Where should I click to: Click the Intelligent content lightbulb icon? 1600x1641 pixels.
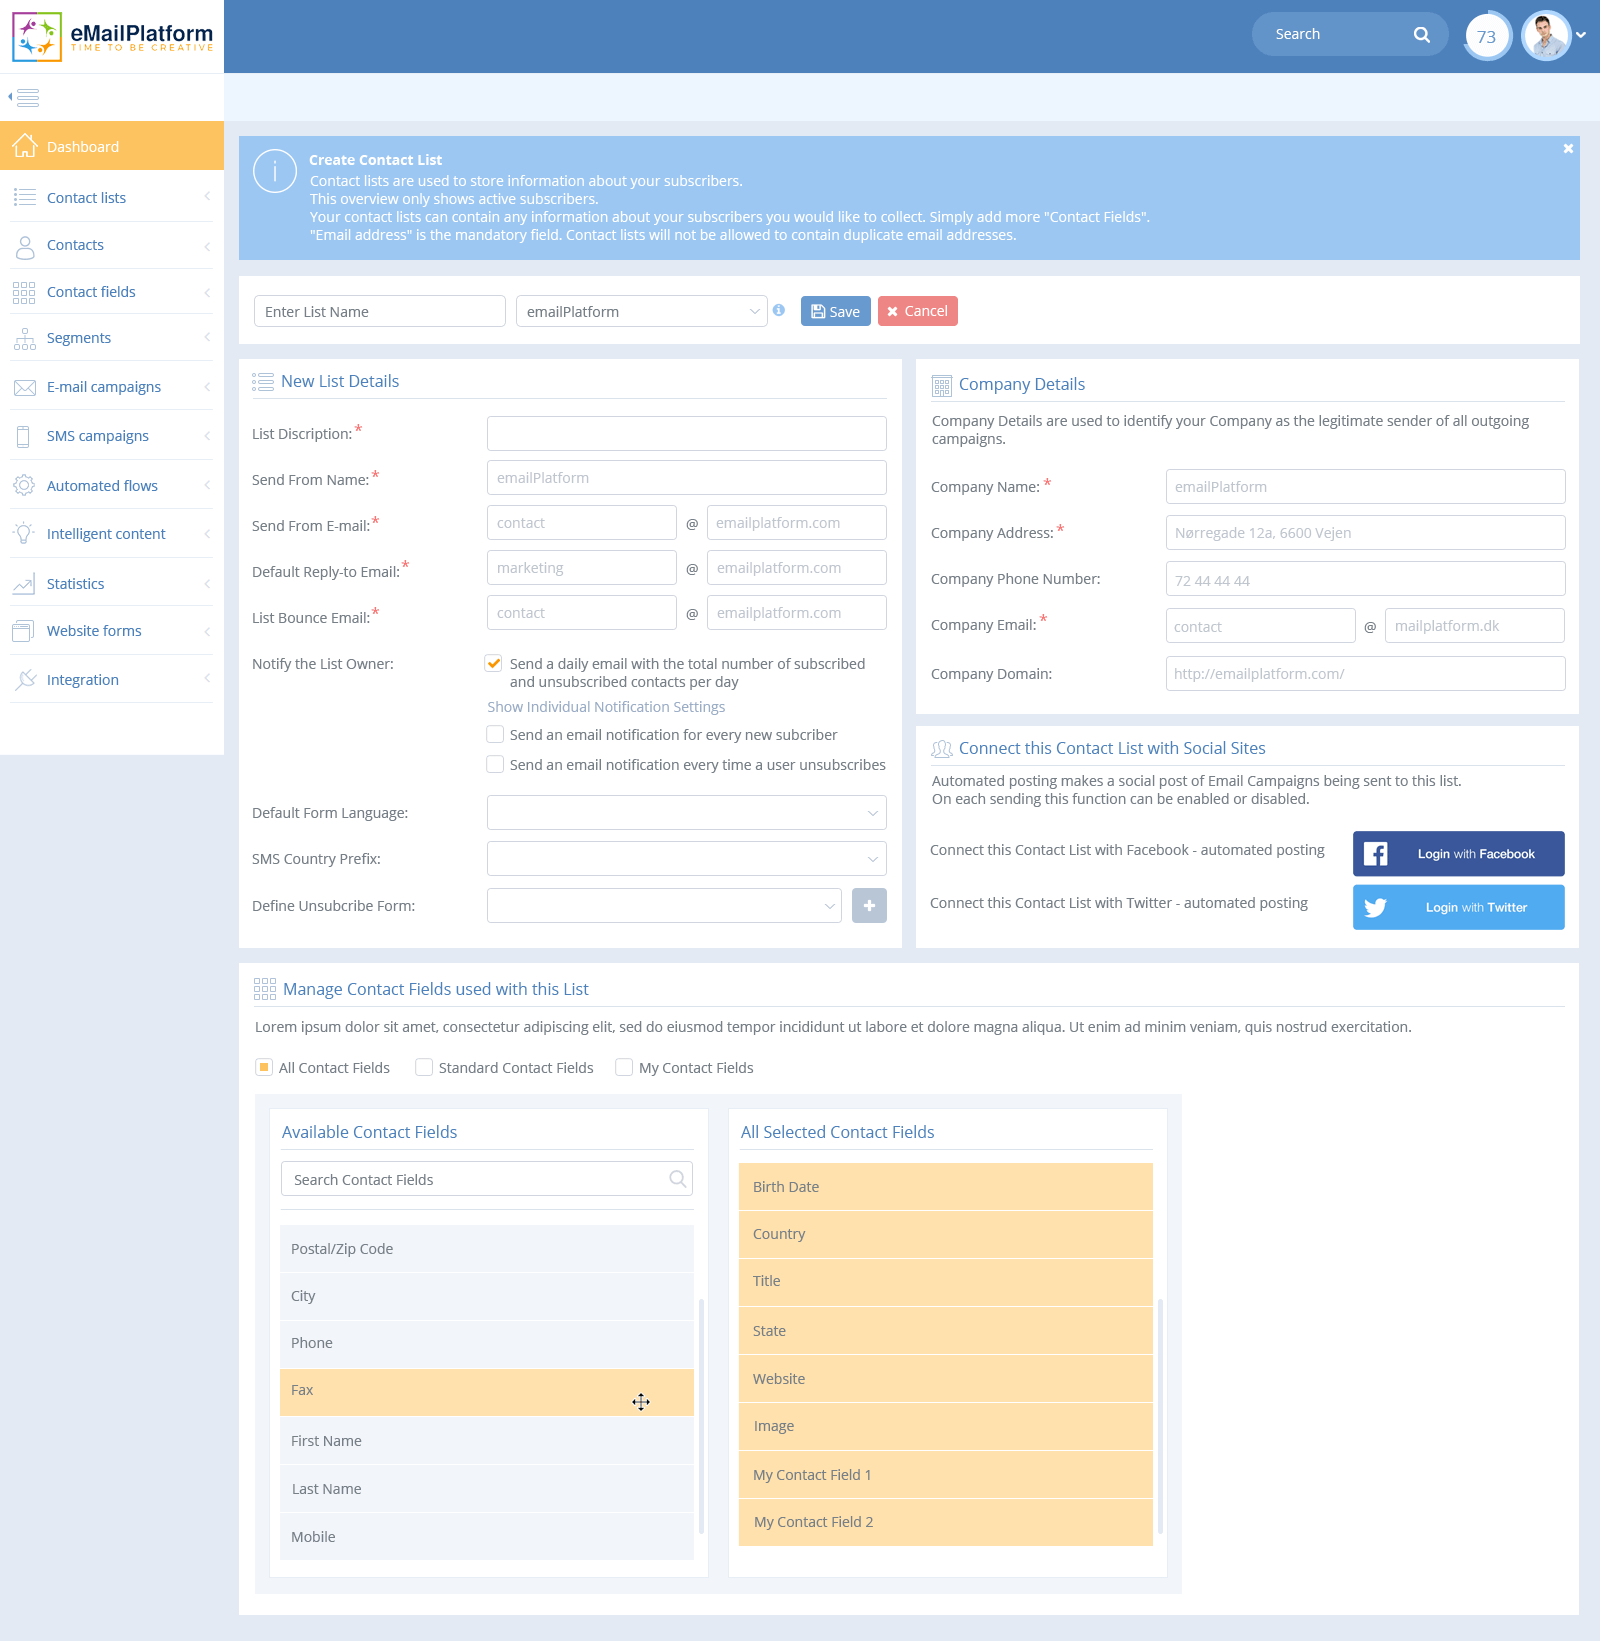pos(24,533)
